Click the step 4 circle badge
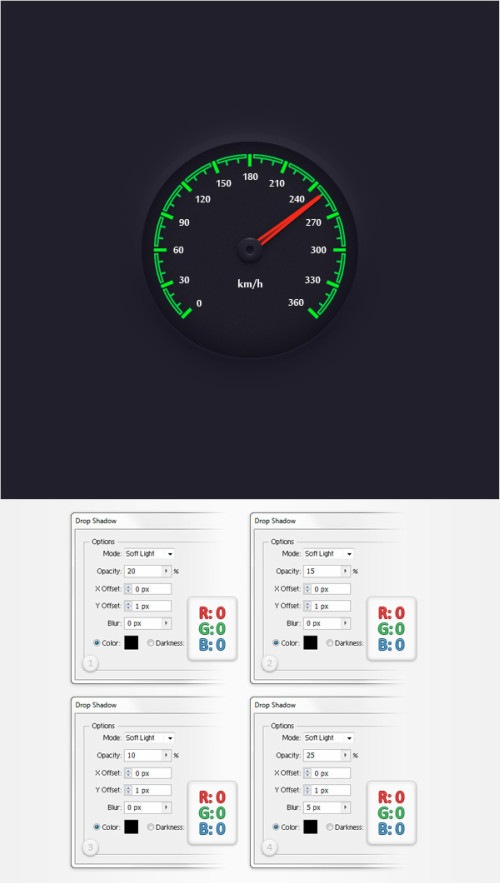500x883 pixels. tap(269, 848)
